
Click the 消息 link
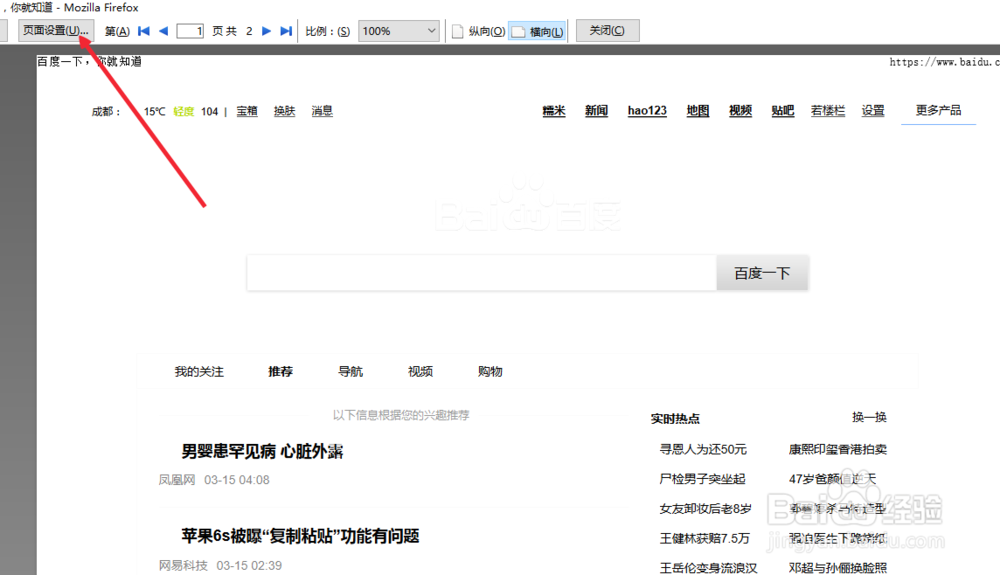pyautogui.click(x=322, y=111)
